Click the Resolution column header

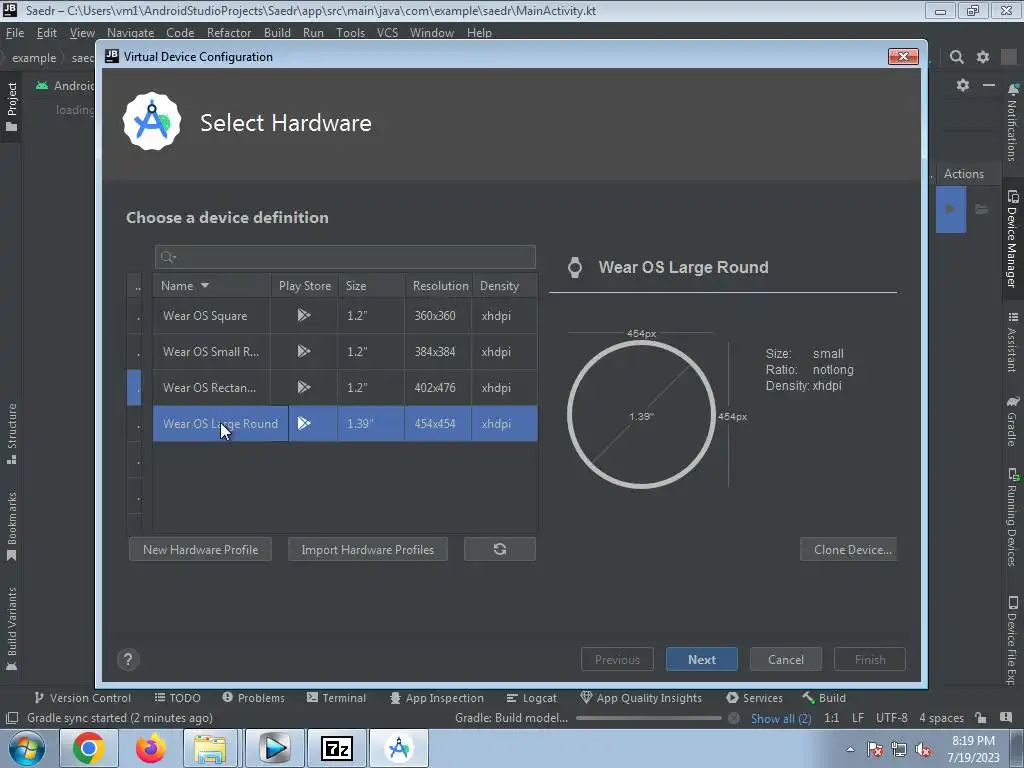pyautogui.click(x=440, y=285)
